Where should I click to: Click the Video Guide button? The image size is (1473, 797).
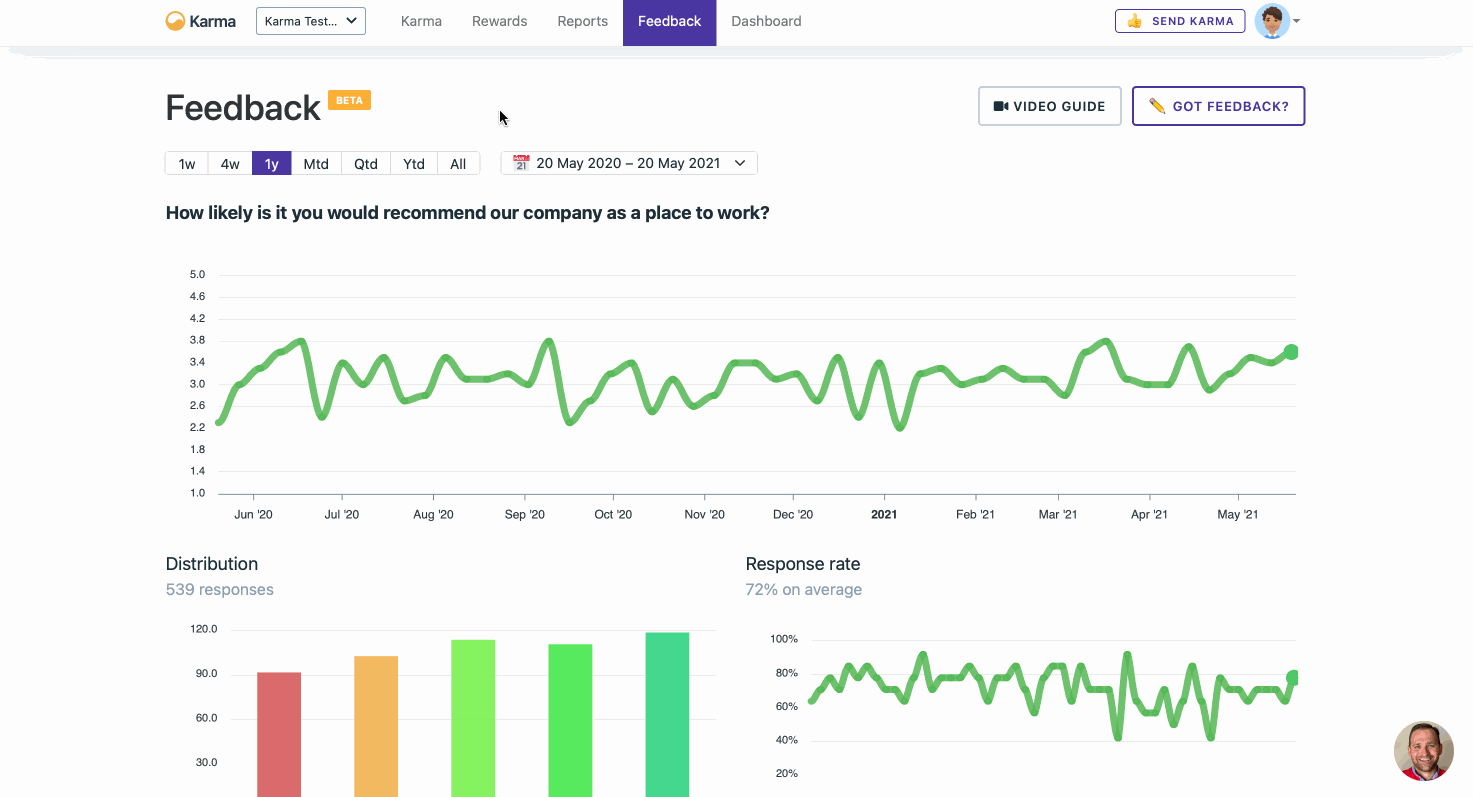1050,106
